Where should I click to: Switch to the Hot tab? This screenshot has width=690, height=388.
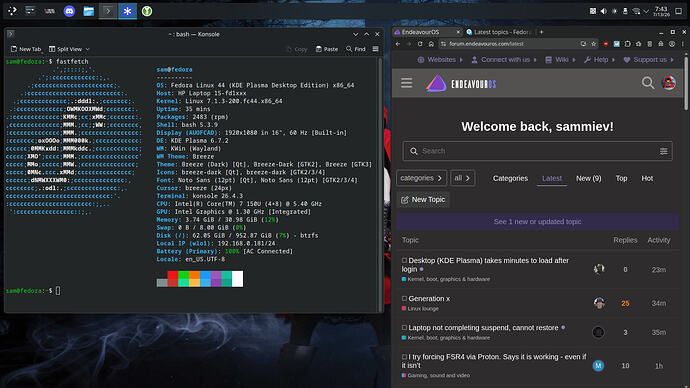click(x=647, y=178)
